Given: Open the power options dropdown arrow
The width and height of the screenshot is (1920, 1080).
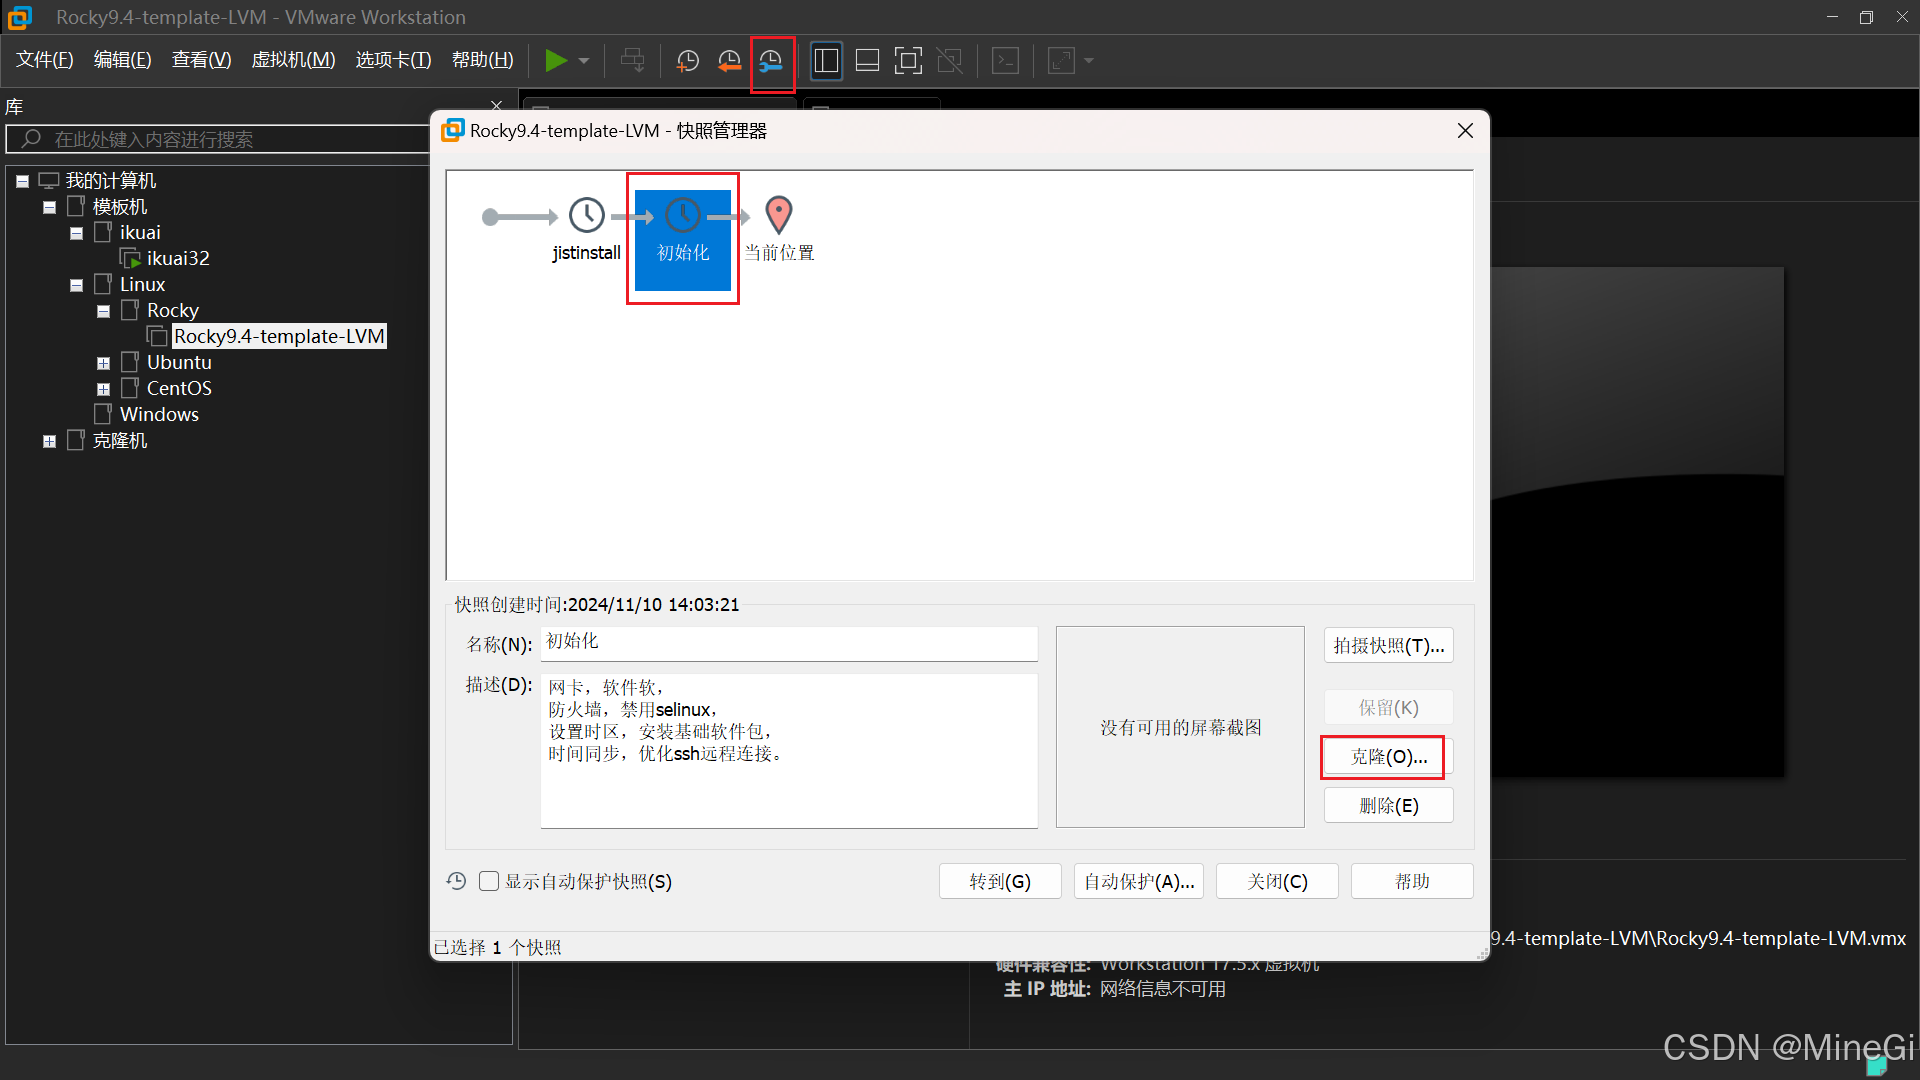Looking at the screenshot, I should (584, 61).
